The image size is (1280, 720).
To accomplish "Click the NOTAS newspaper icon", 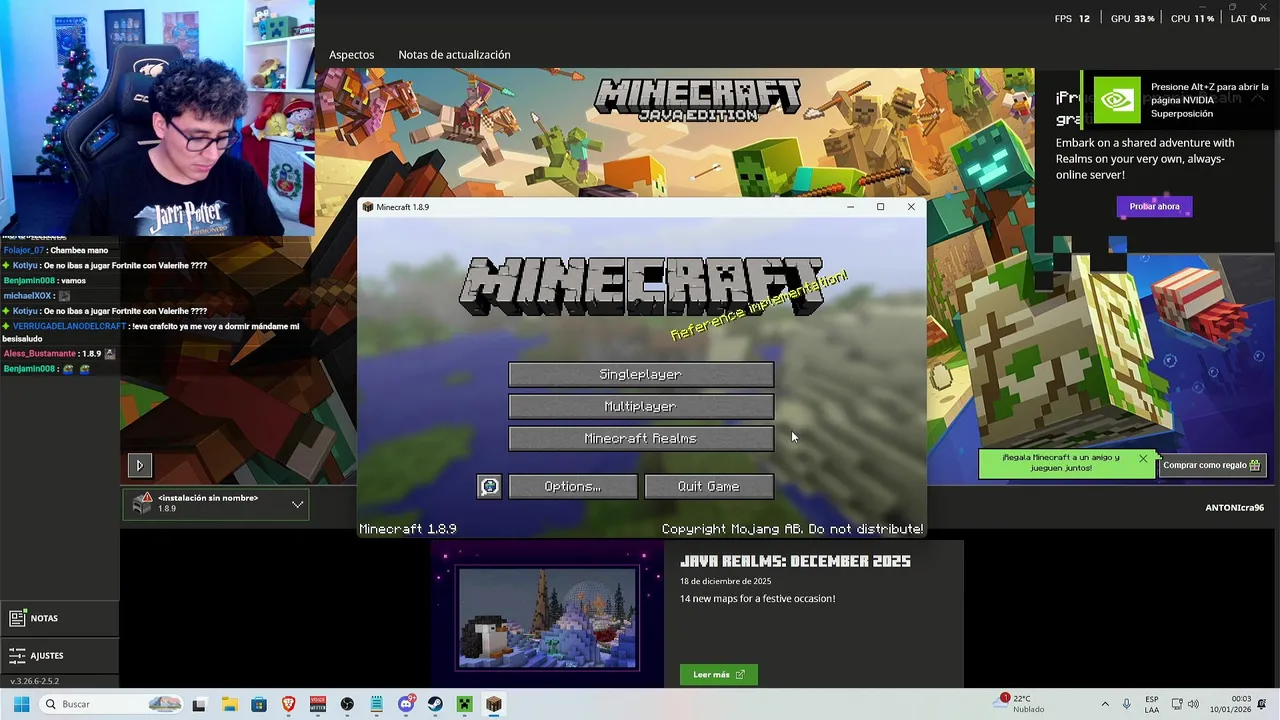I will tap(17, 618).
